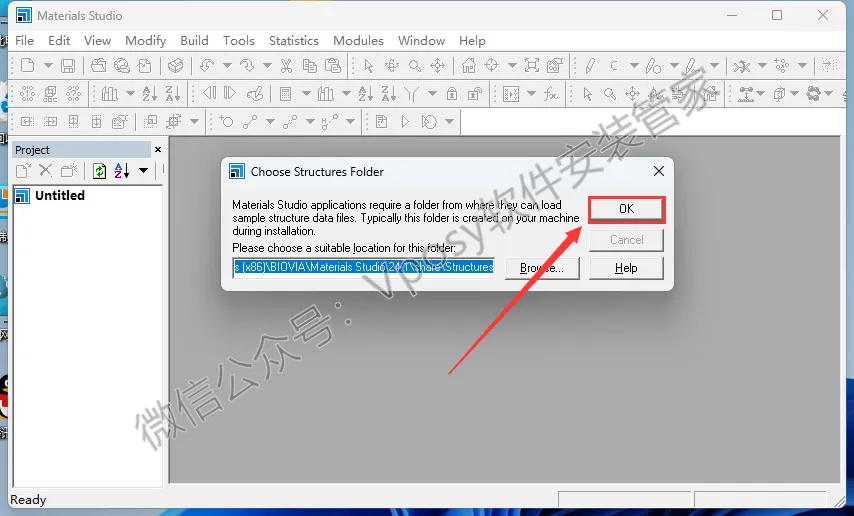Click the Redo arrow icon
The height and width of the screenshot is (516, 854).
pos(247,66)
